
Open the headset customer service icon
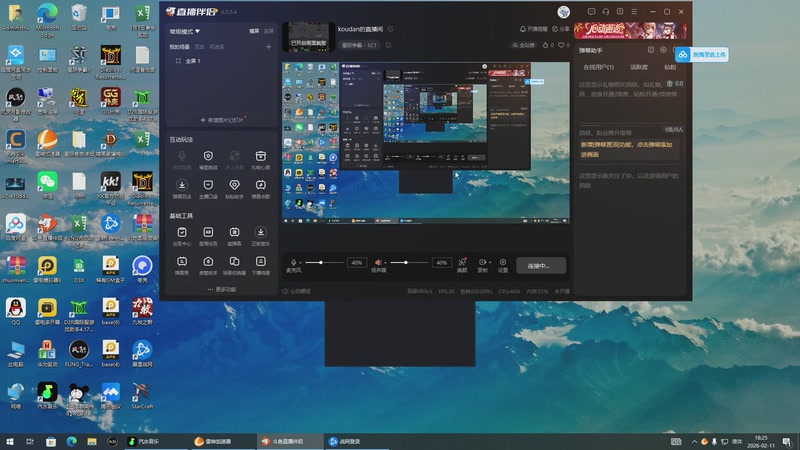[606, 11]
